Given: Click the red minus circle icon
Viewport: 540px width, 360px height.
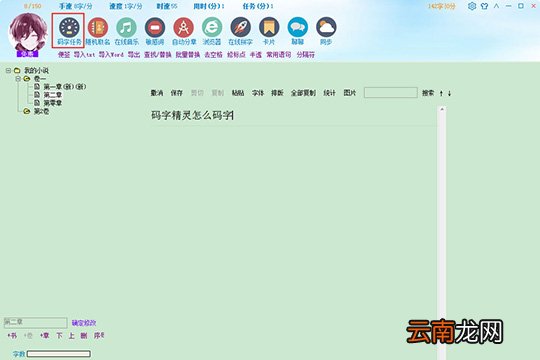Looking at the screenshot, I should tap(155, 27).
